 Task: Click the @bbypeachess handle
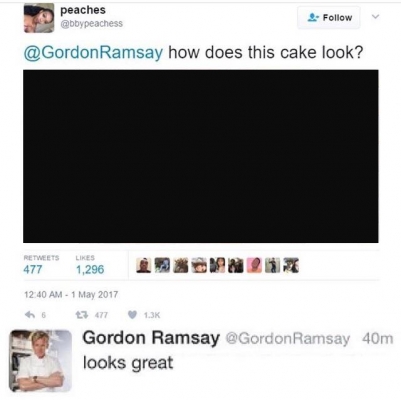click(91, 24)
